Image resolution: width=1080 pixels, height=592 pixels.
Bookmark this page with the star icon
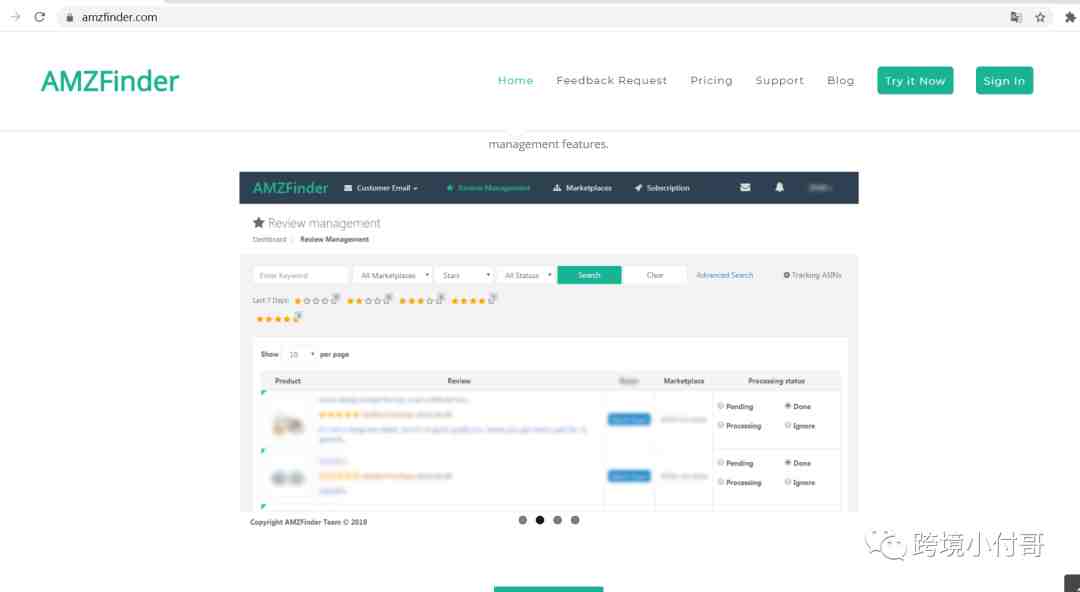(1040, 17)
